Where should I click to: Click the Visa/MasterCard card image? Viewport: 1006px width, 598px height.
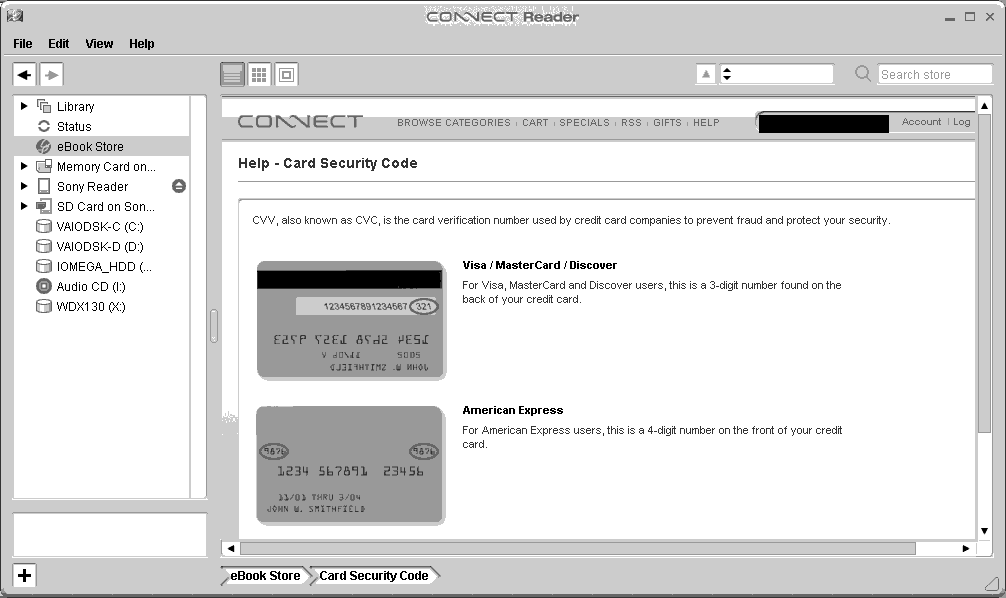coord(351,320)
